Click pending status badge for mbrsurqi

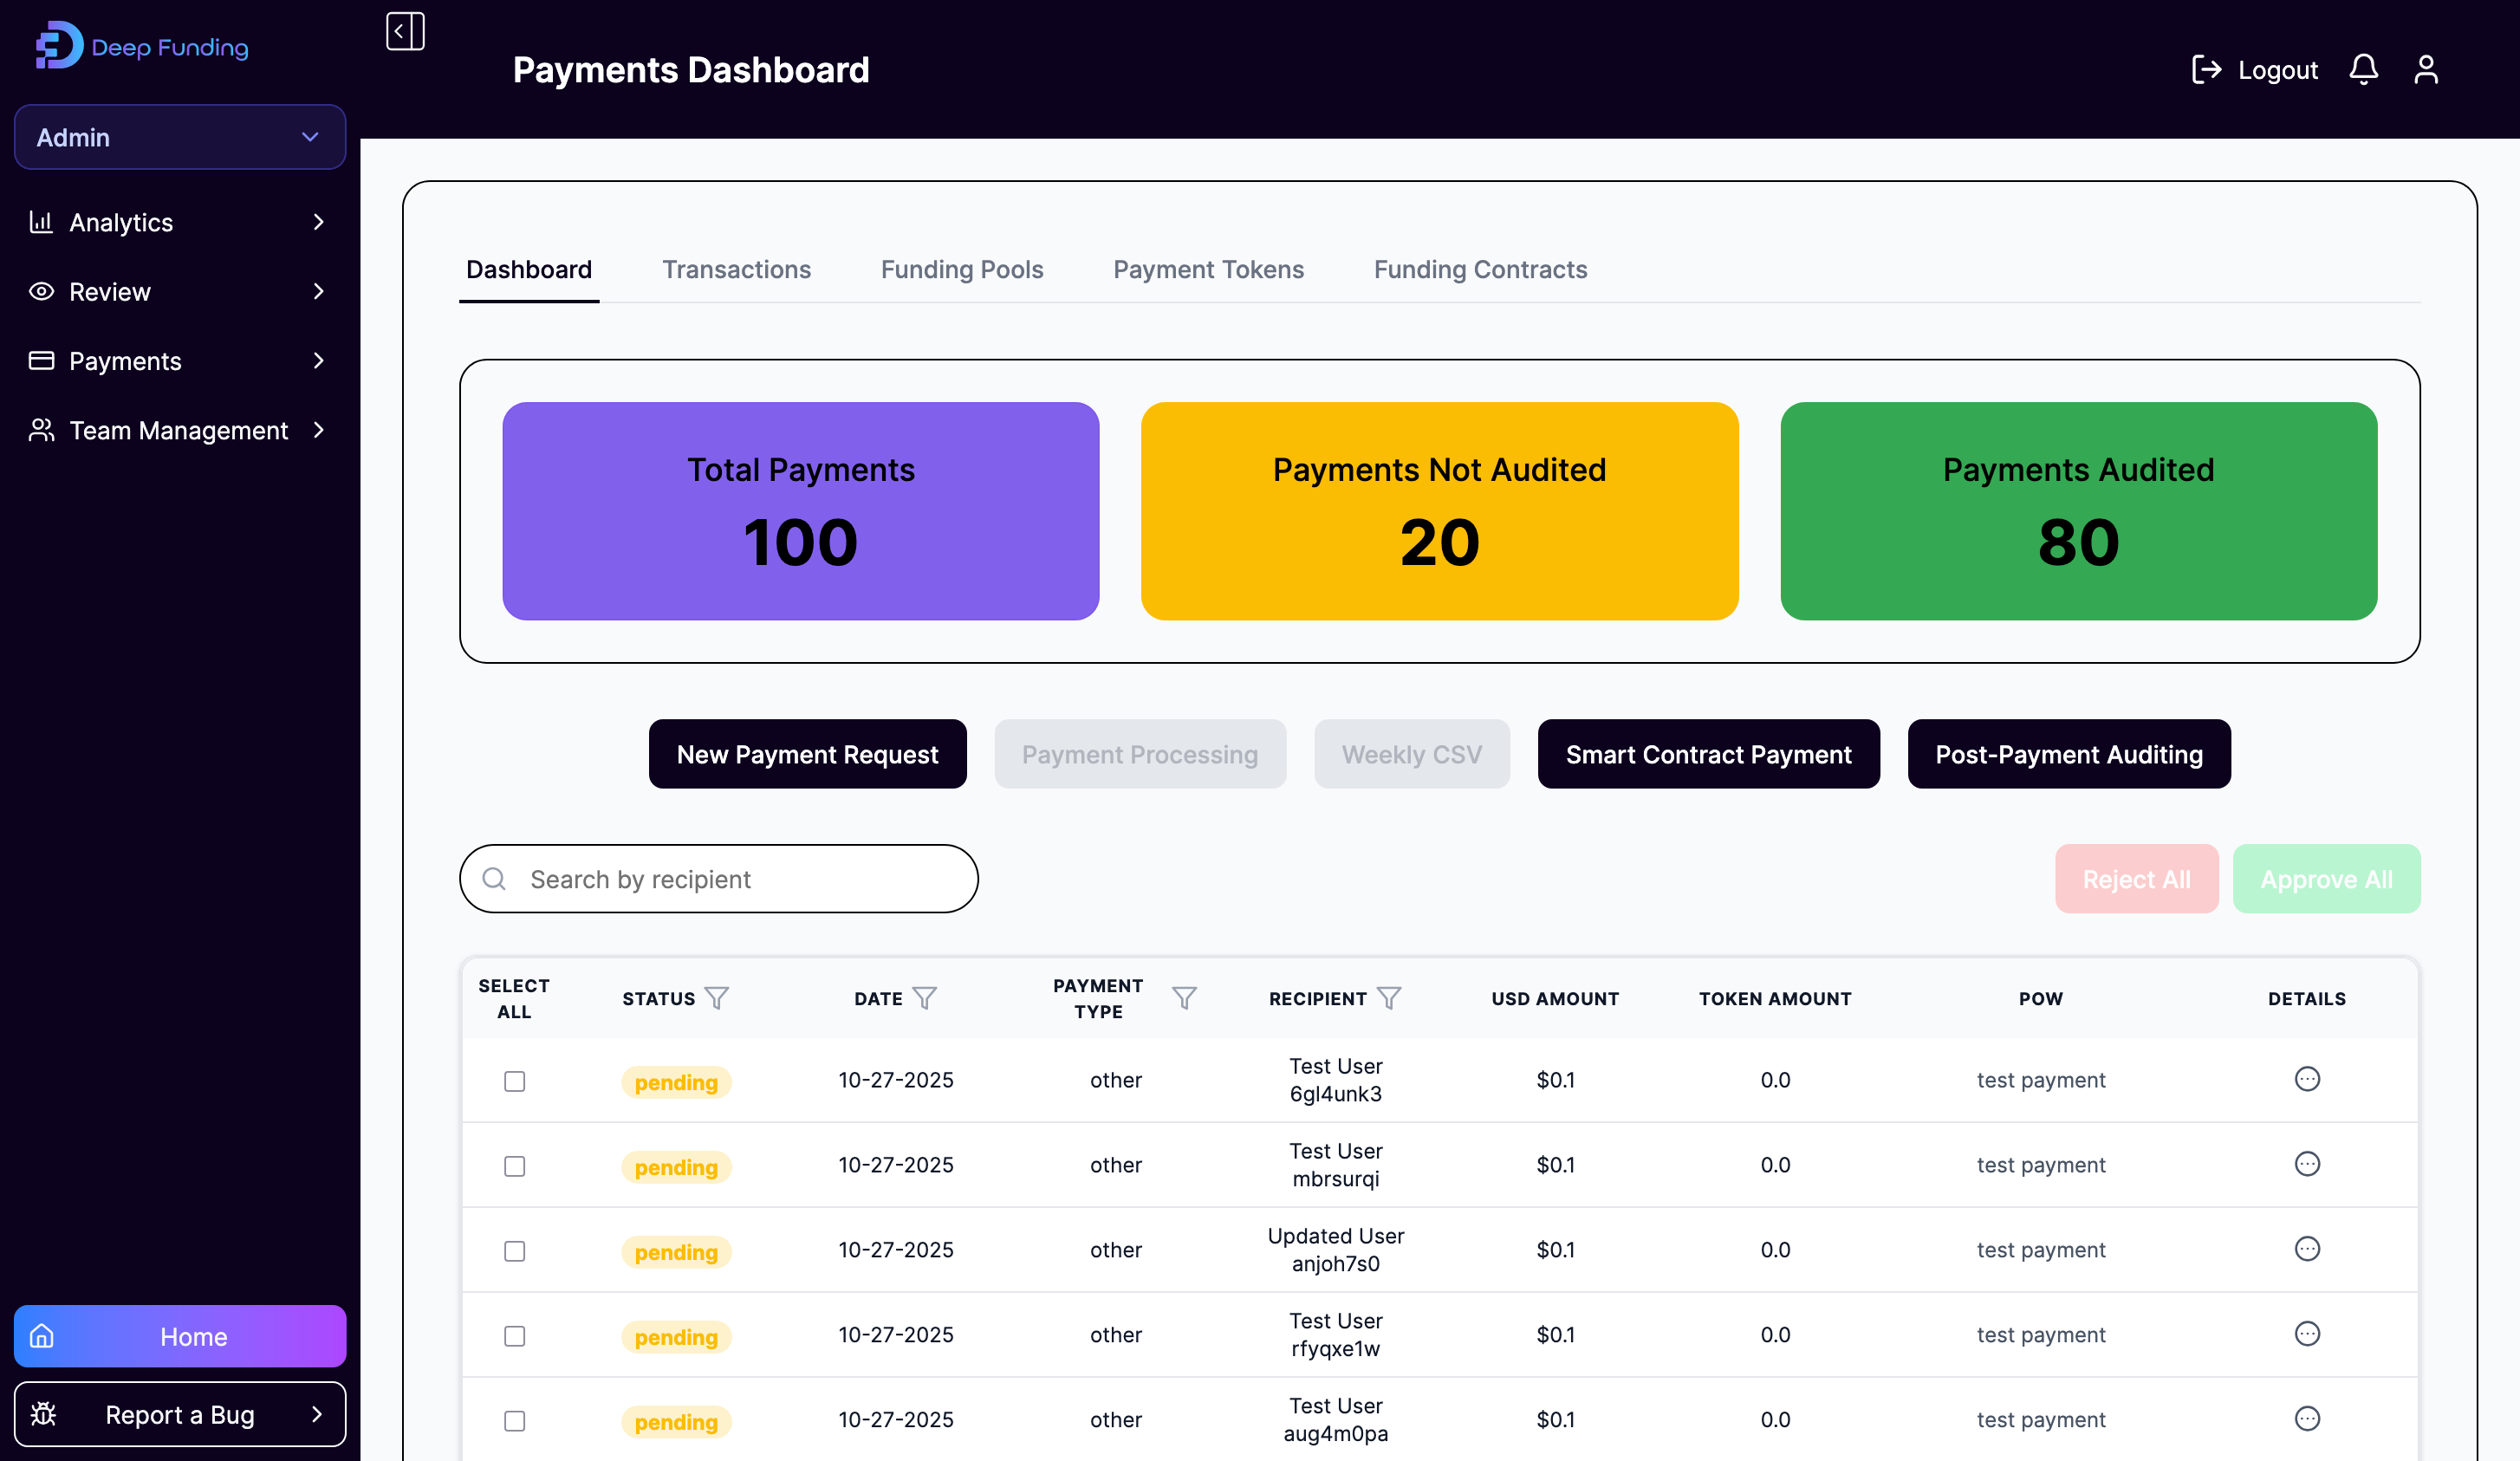coord(676,1167)
